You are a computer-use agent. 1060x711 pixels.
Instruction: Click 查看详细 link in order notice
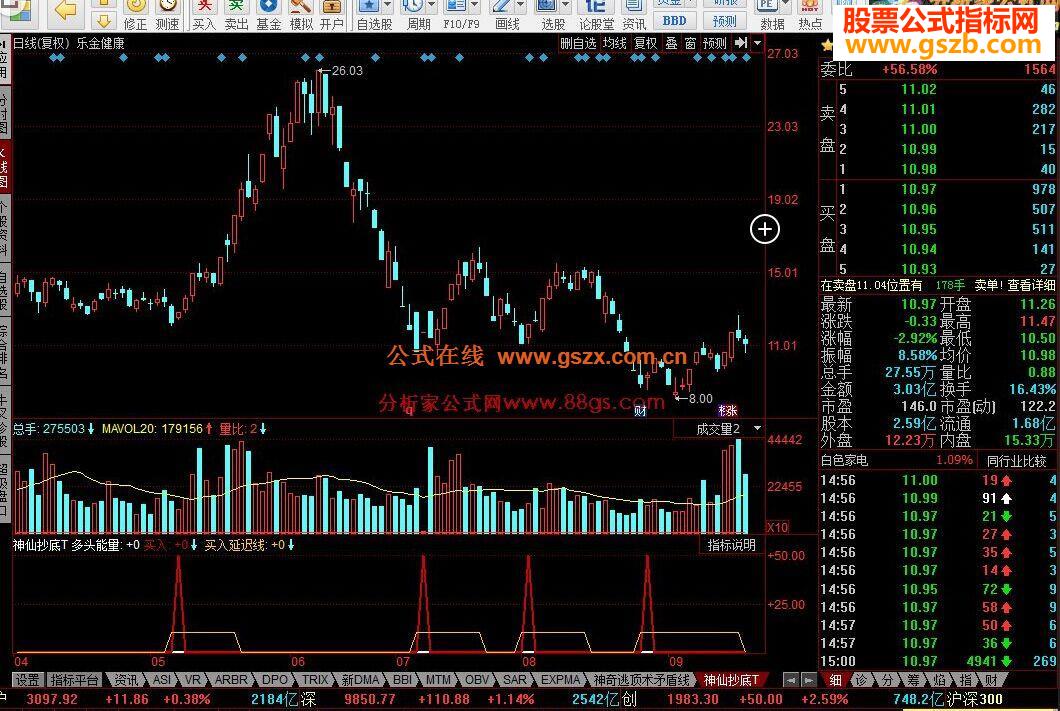click(x=1031, y=286)
